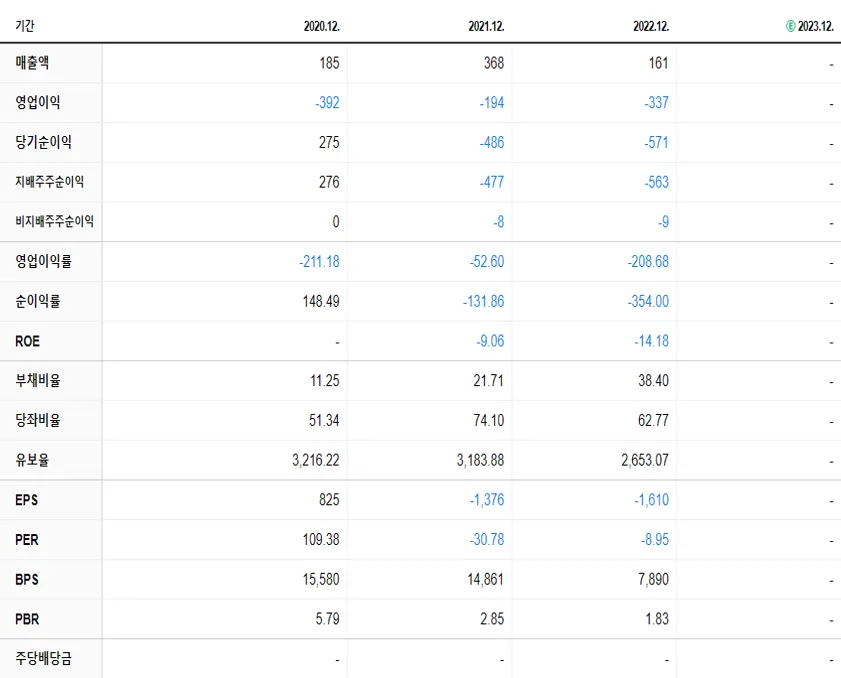Click the 당좌비율 row label

pos(38,420)
